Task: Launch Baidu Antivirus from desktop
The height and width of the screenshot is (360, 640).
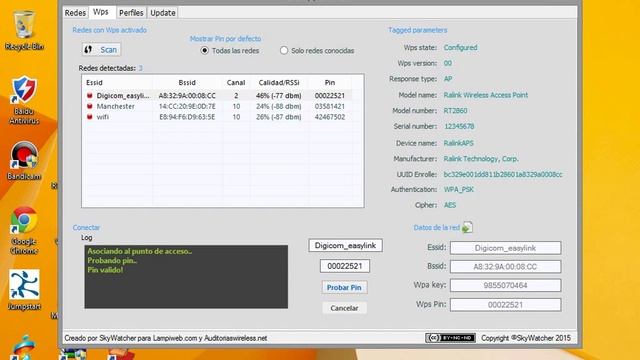Action: coord(24,100)
